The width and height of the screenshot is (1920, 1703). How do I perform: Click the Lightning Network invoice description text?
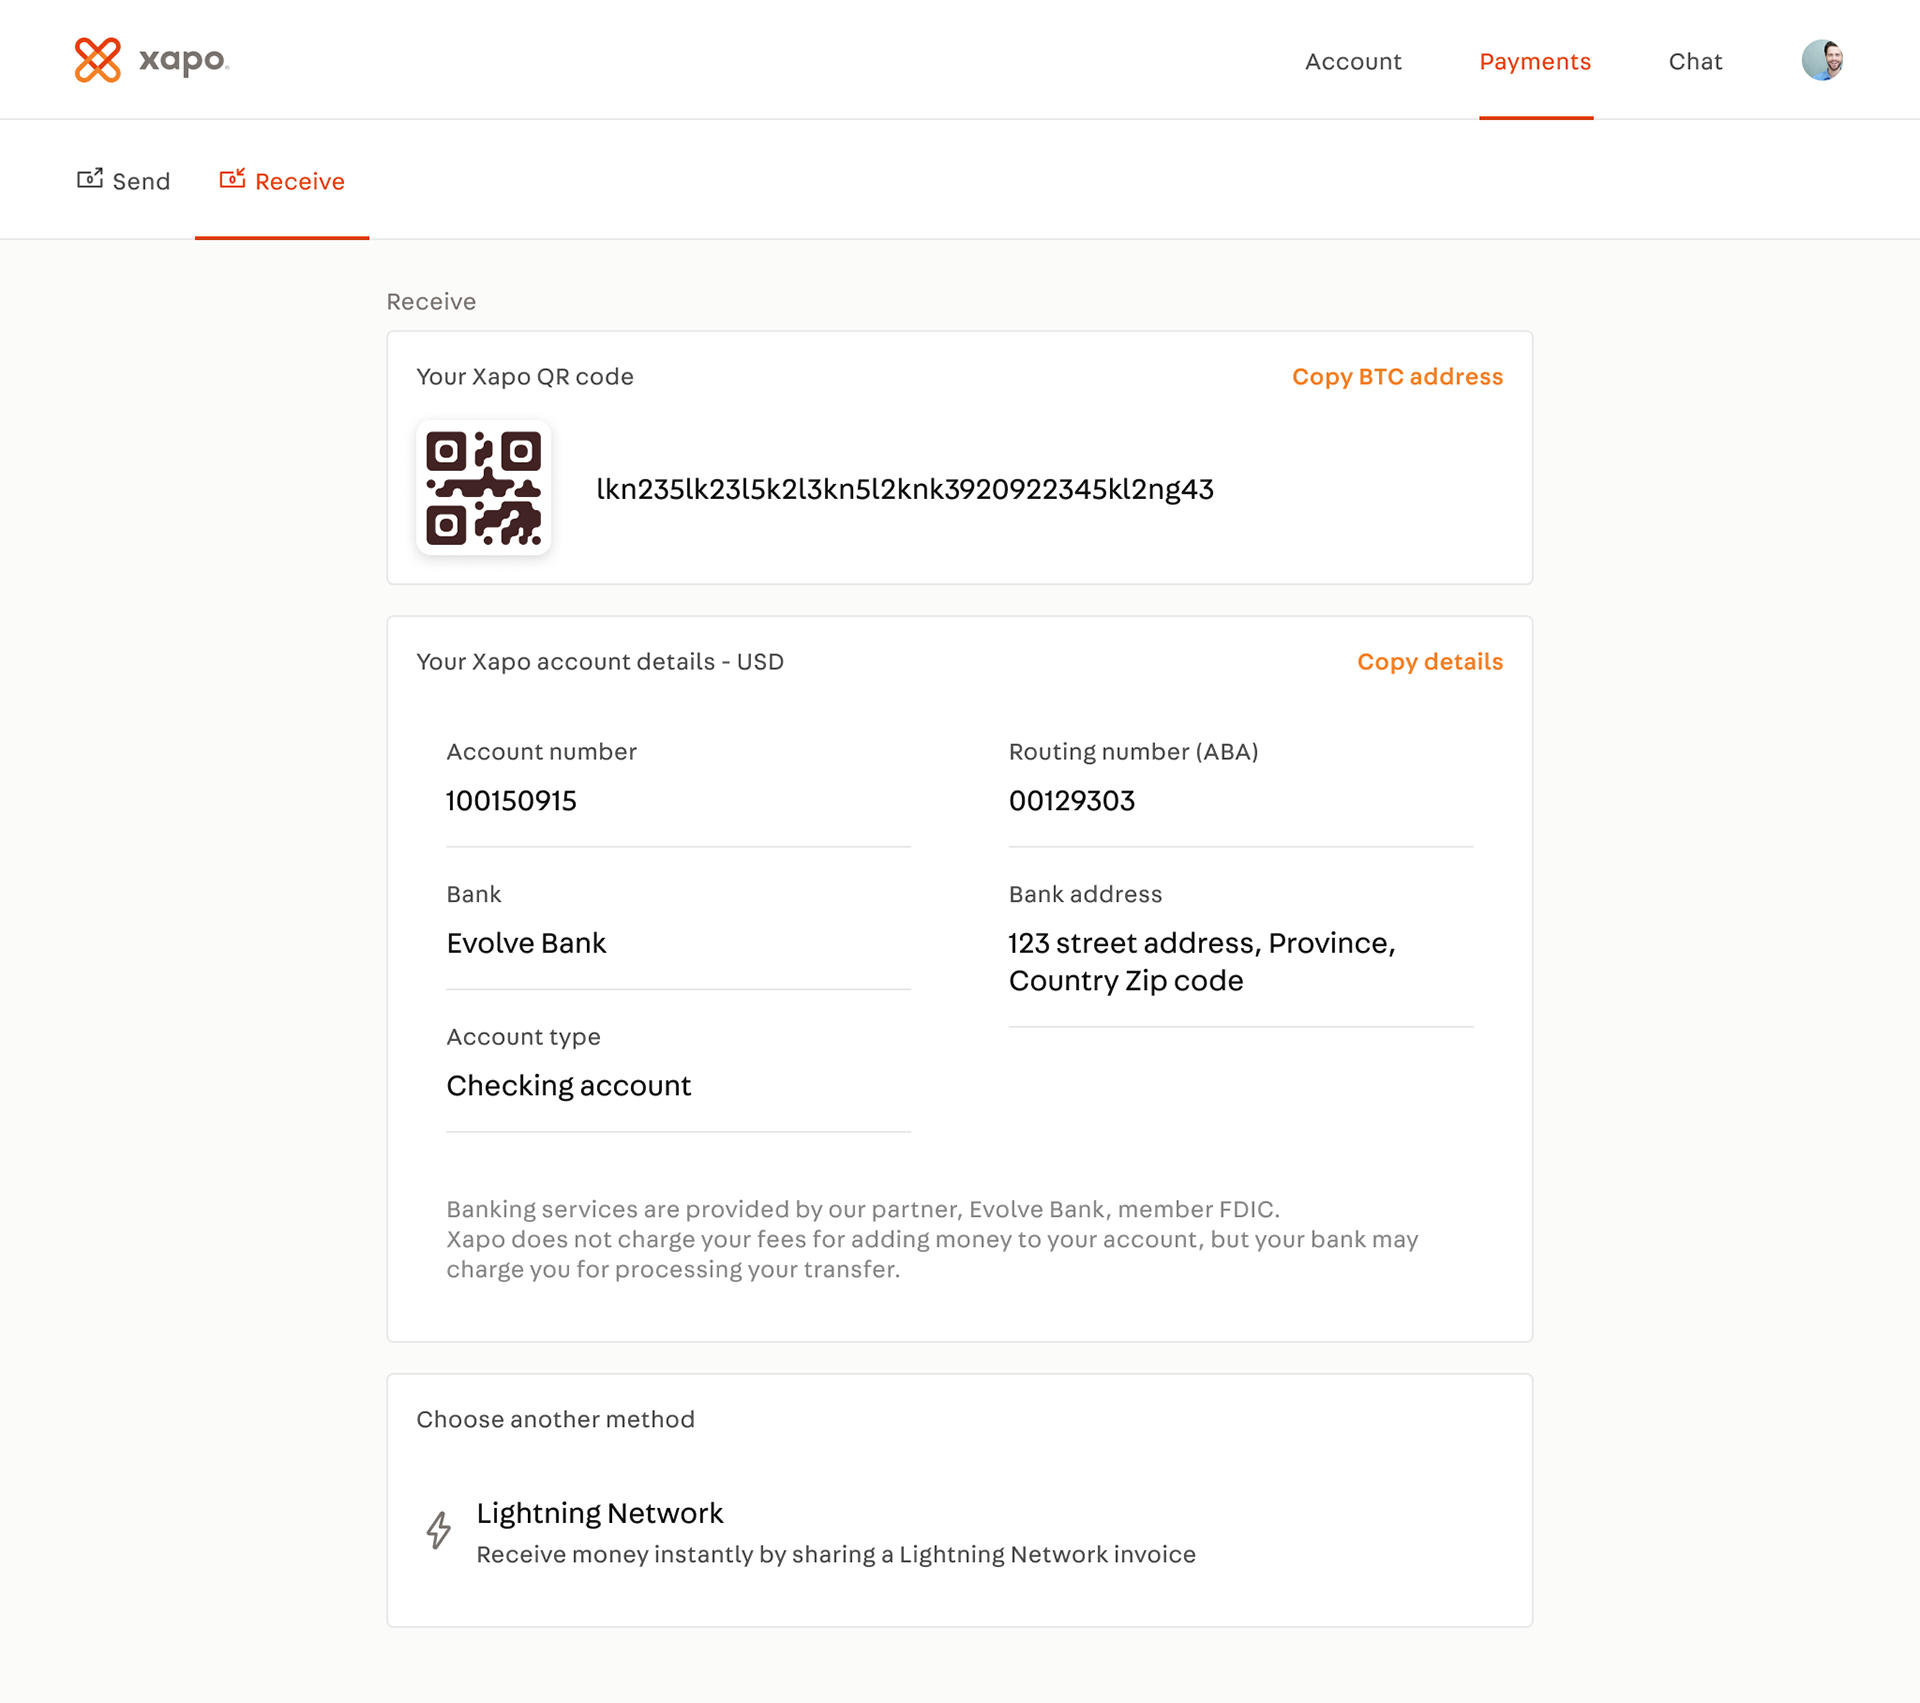(836, 1554)
